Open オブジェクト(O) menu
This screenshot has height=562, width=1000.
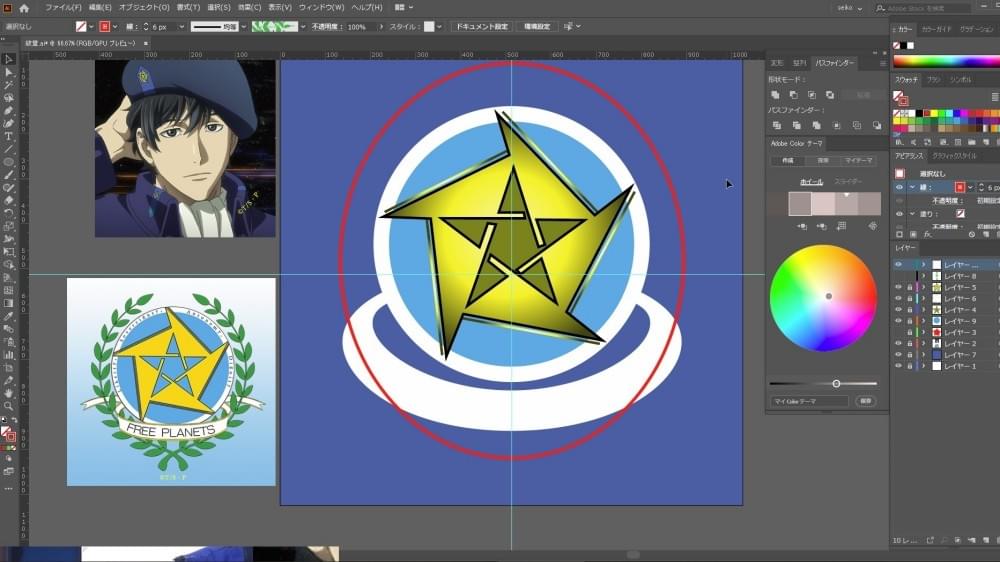pyautogui.click(x=144, y=8)
